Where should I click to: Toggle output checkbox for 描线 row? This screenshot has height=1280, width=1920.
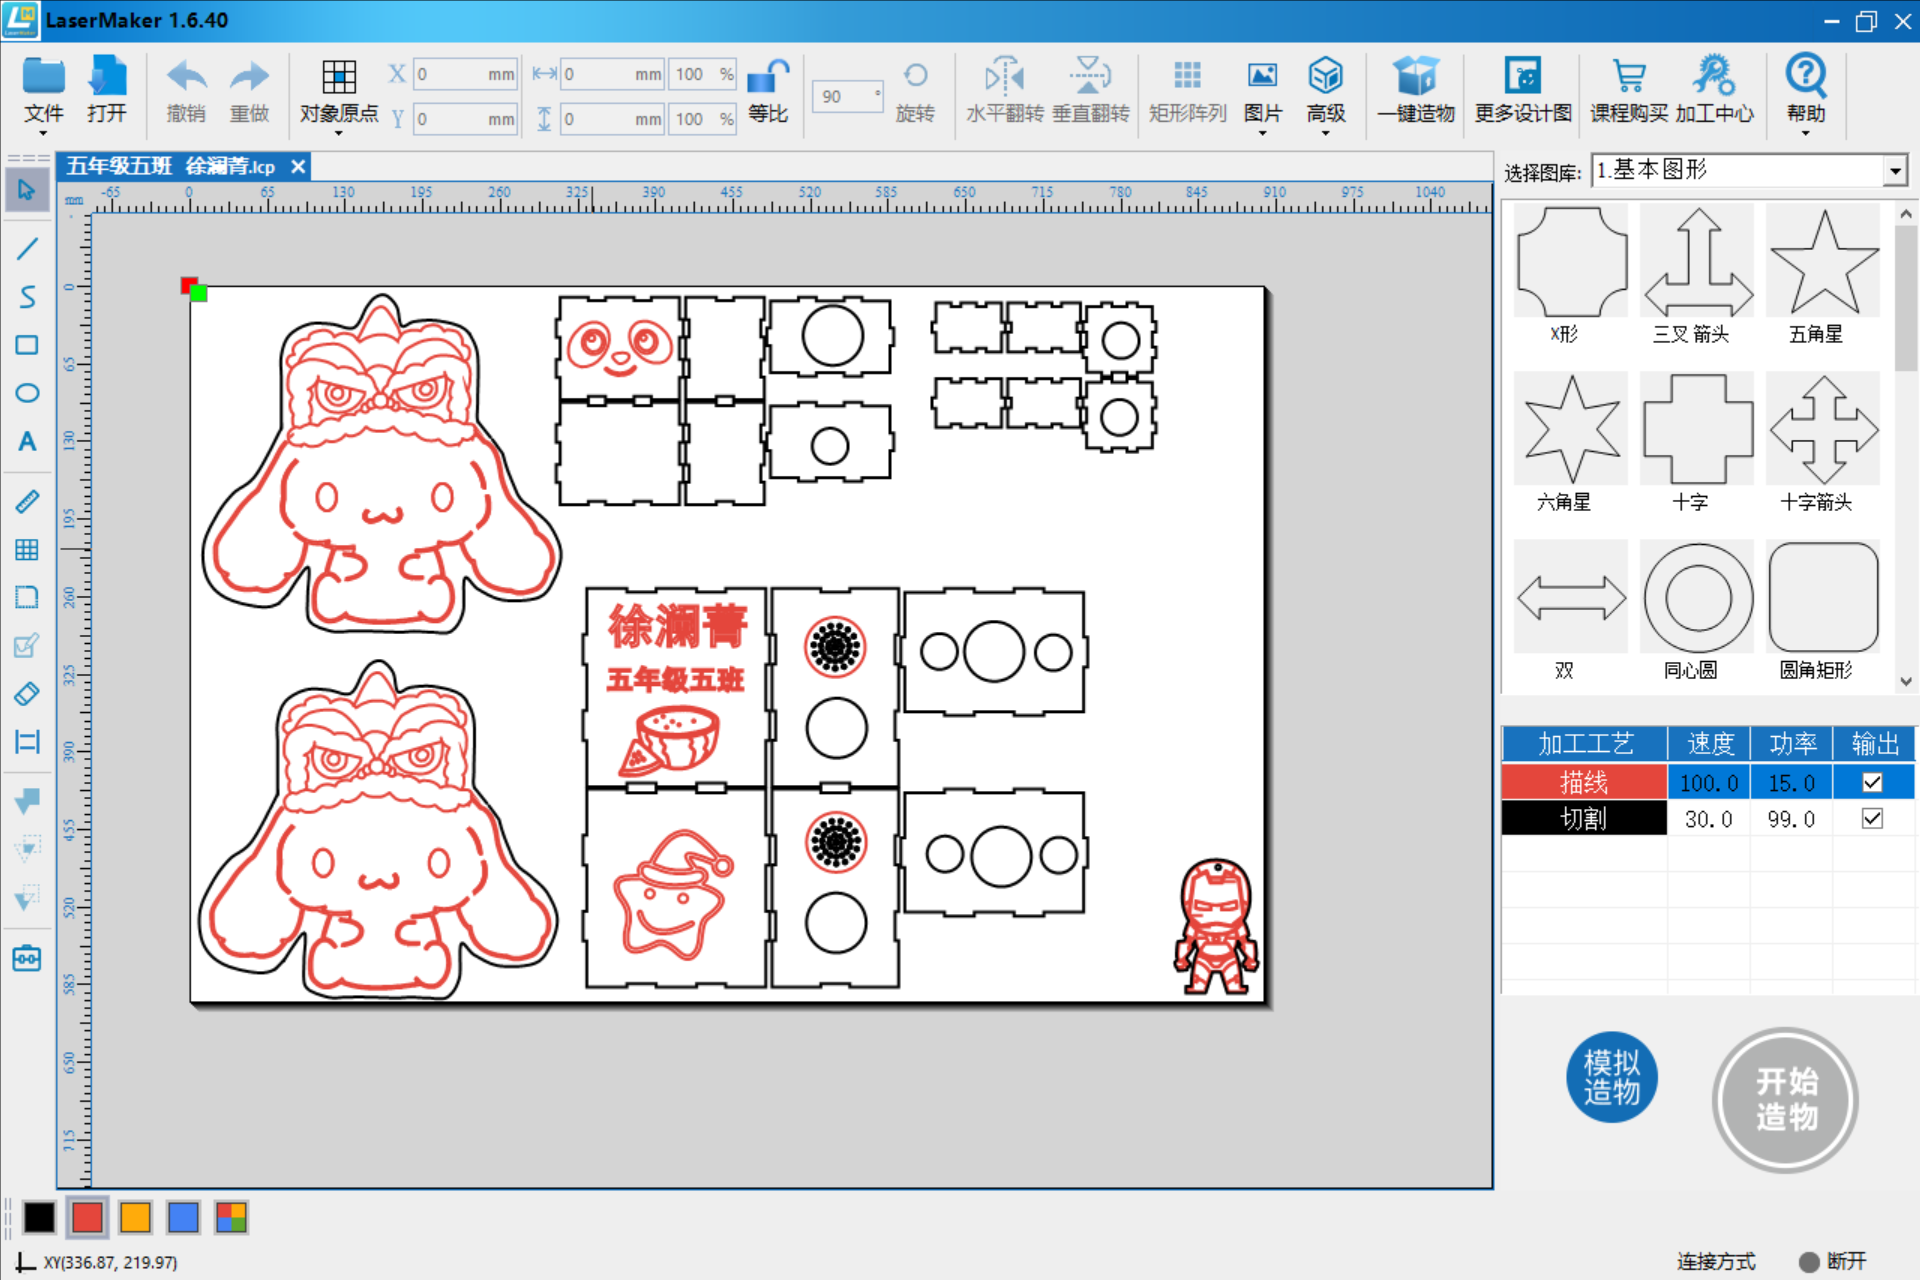(1872, 783)
